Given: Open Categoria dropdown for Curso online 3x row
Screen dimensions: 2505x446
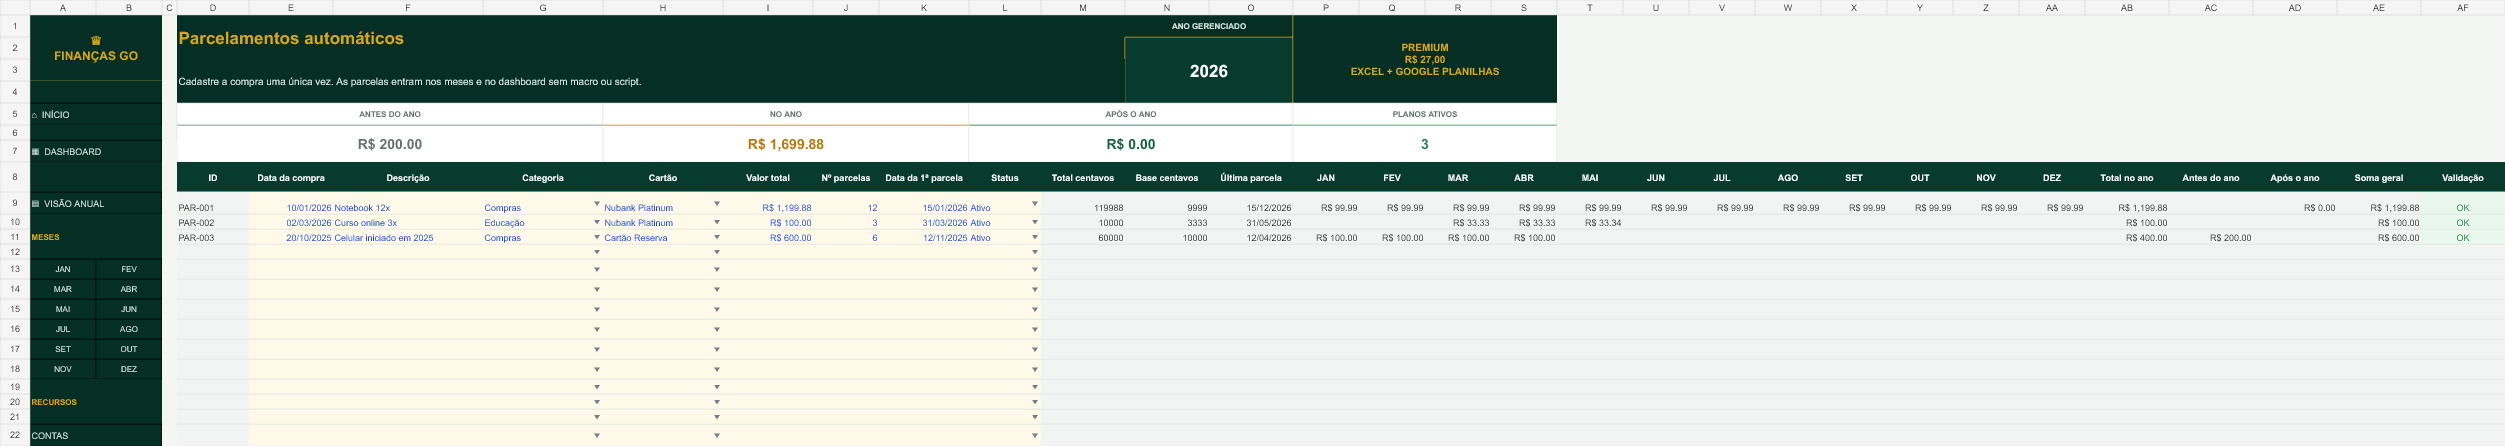Looking at the screenshot, I should pos(597,222).
